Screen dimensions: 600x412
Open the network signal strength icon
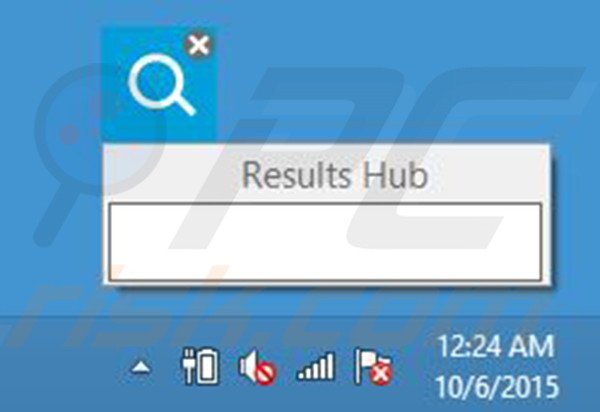click(x=316, y=366)
